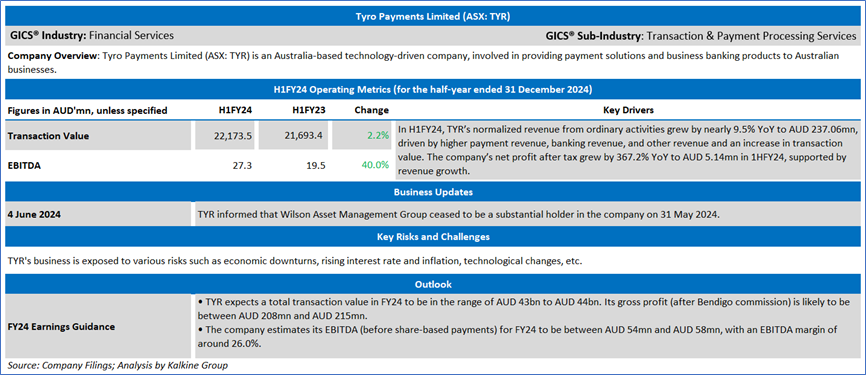Click the Change column heading
The image size is (866, 375).
point(371,110)
